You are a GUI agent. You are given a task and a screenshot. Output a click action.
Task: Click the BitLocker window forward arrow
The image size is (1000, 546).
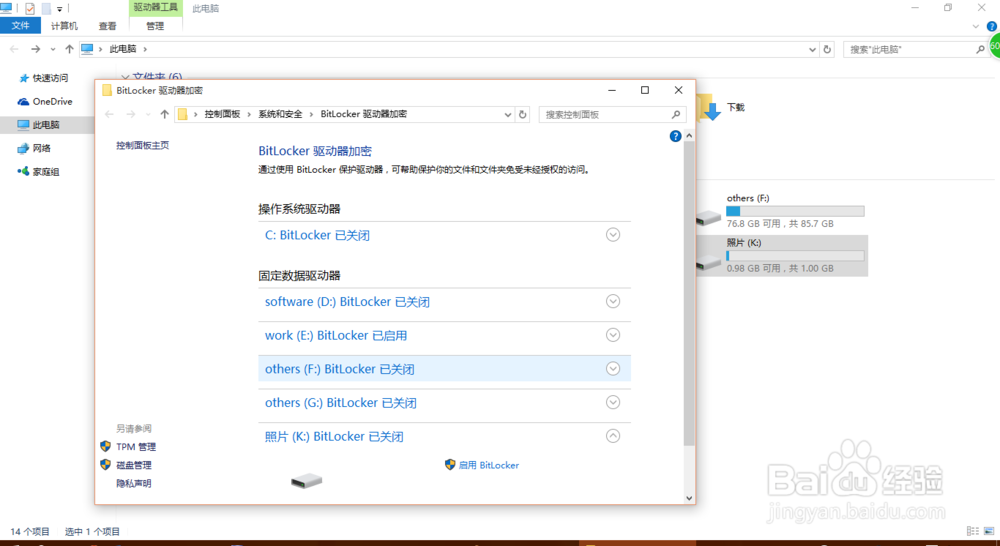click(x=131, y=114)
